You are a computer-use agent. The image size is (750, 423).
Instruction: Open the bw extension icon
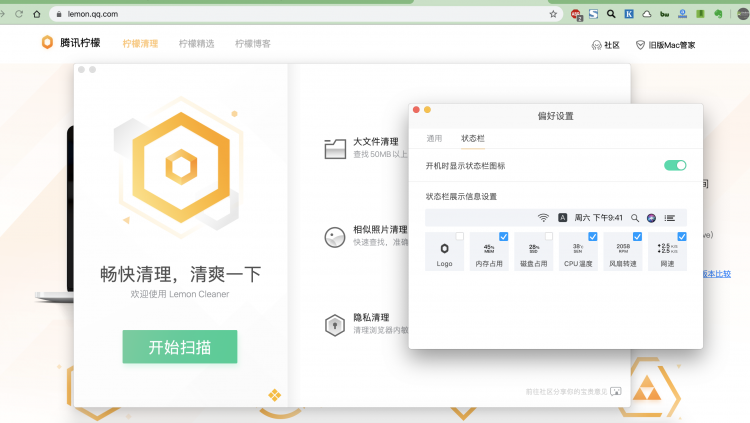[664, 14]
